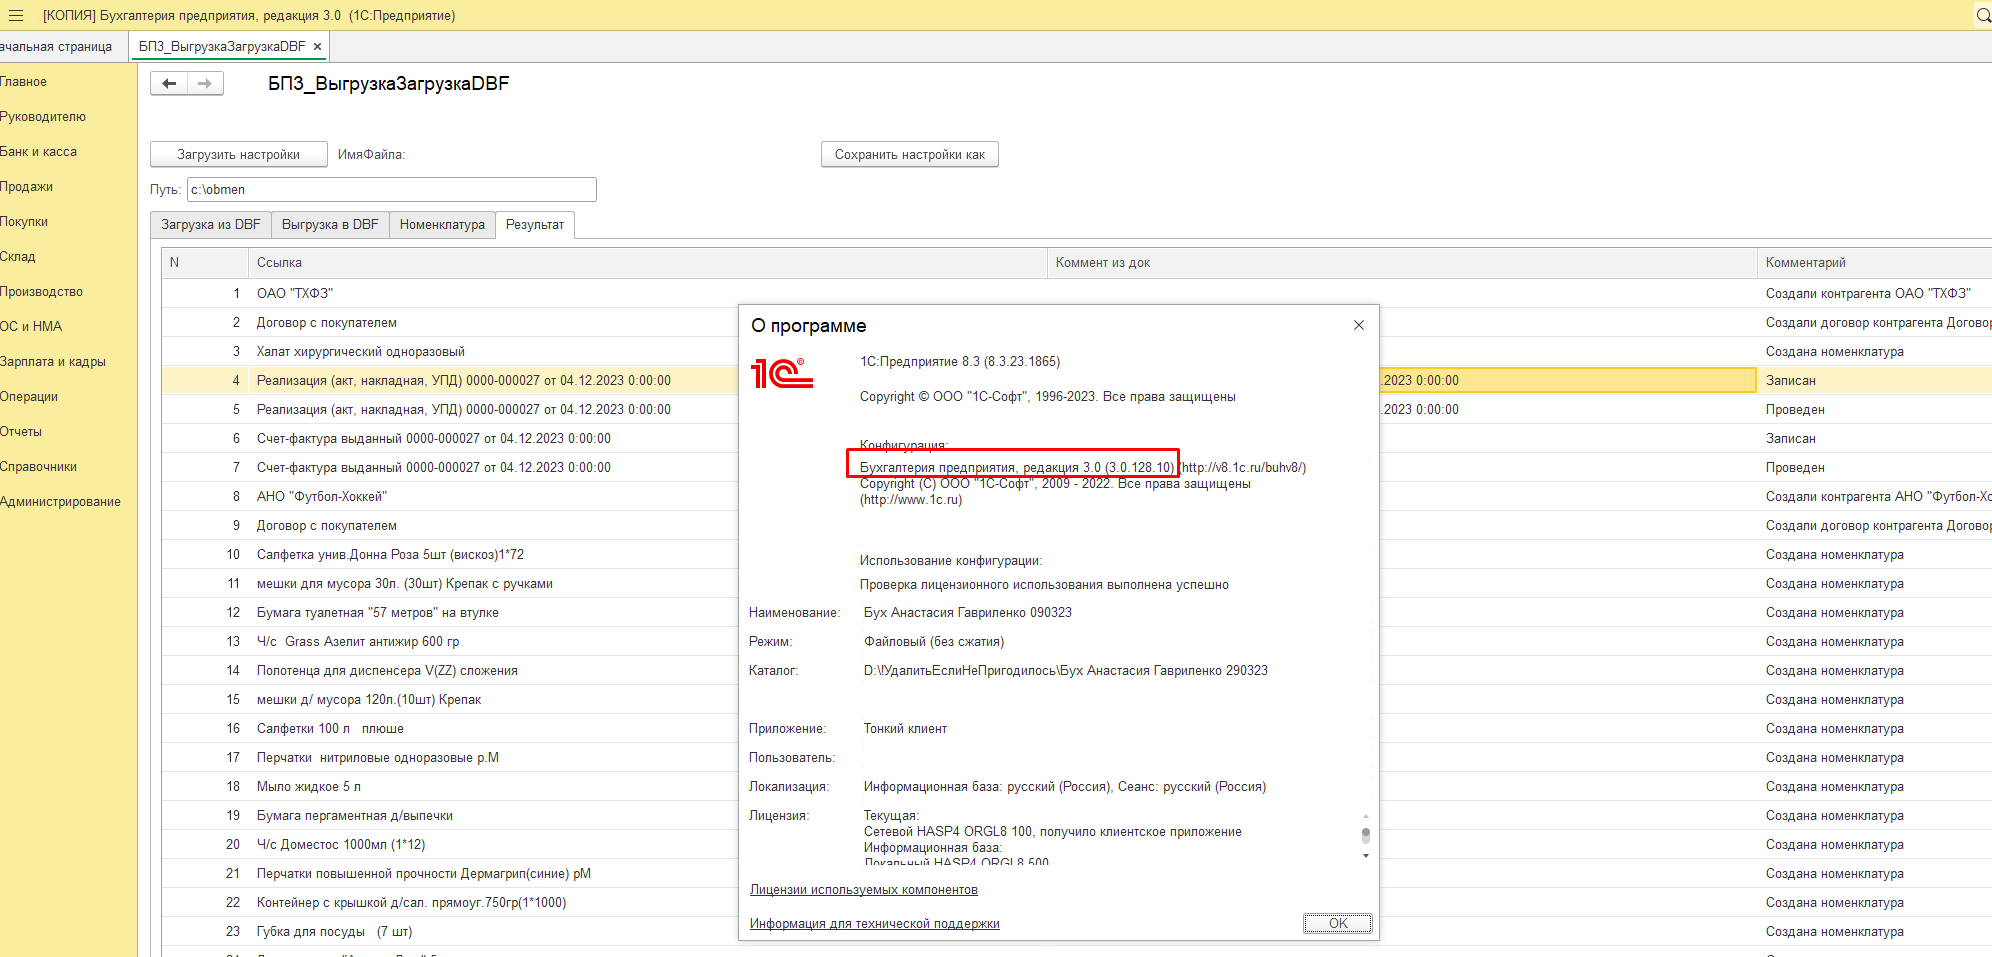
Task: Open the Банк и касса section
Action: [x=39, y=152]
